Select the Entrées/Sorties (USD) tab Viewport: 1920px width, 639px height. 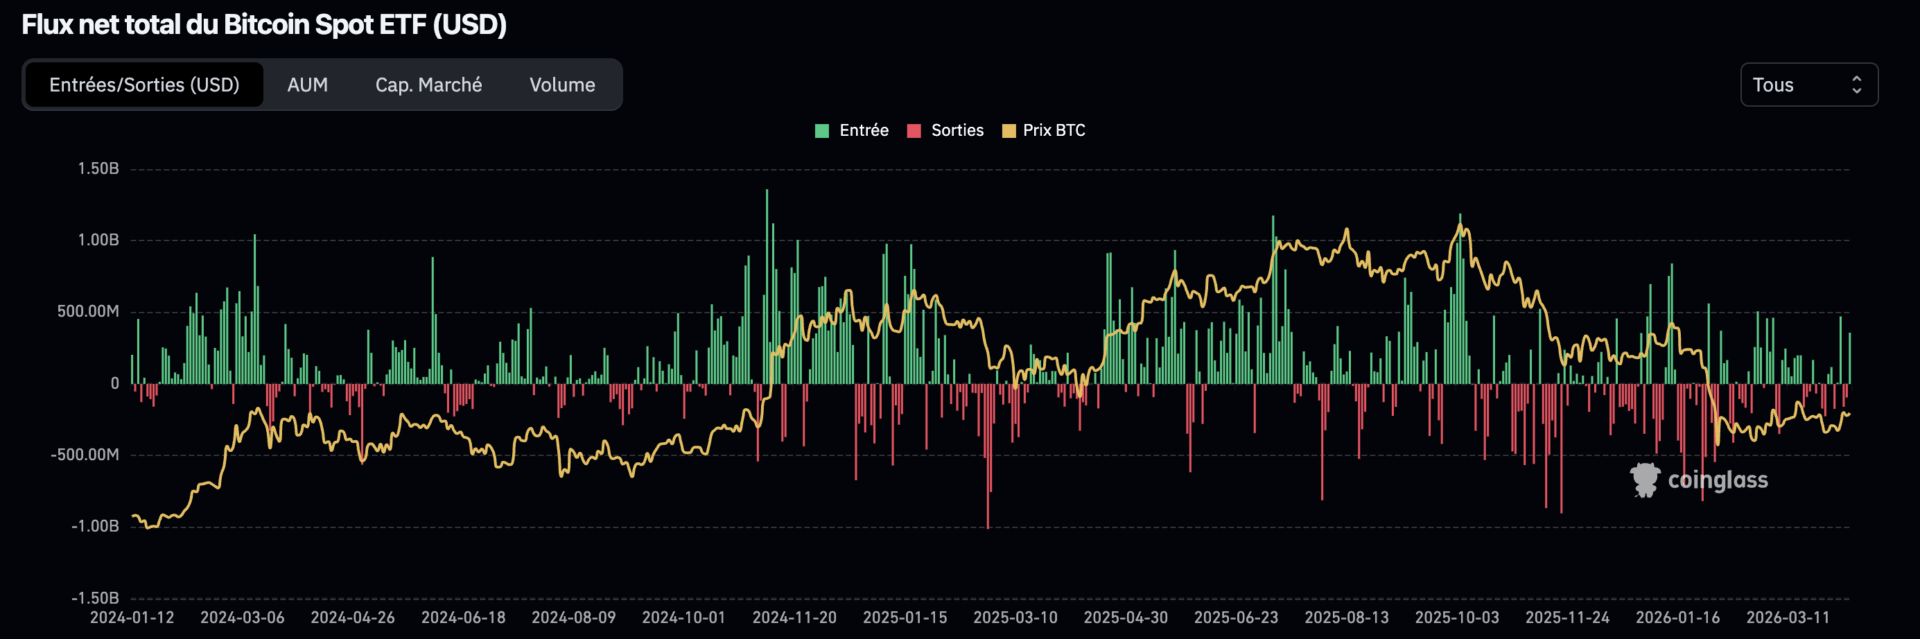point(144,85)
